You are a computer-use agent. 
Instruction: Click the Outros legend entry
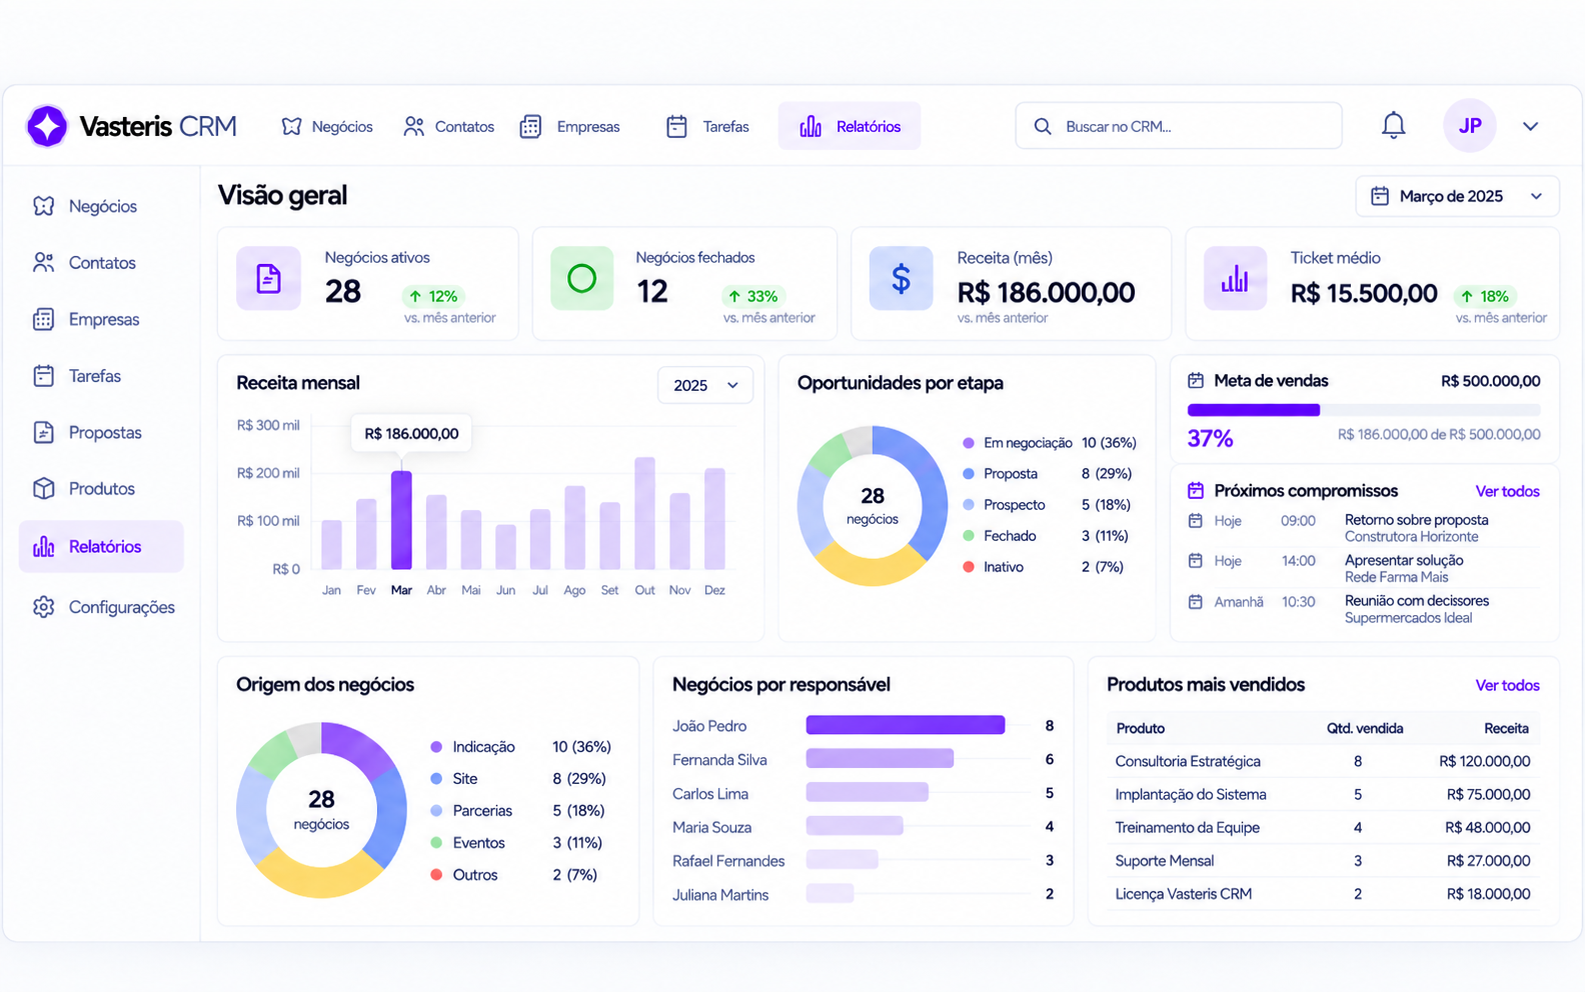[513, 875]
